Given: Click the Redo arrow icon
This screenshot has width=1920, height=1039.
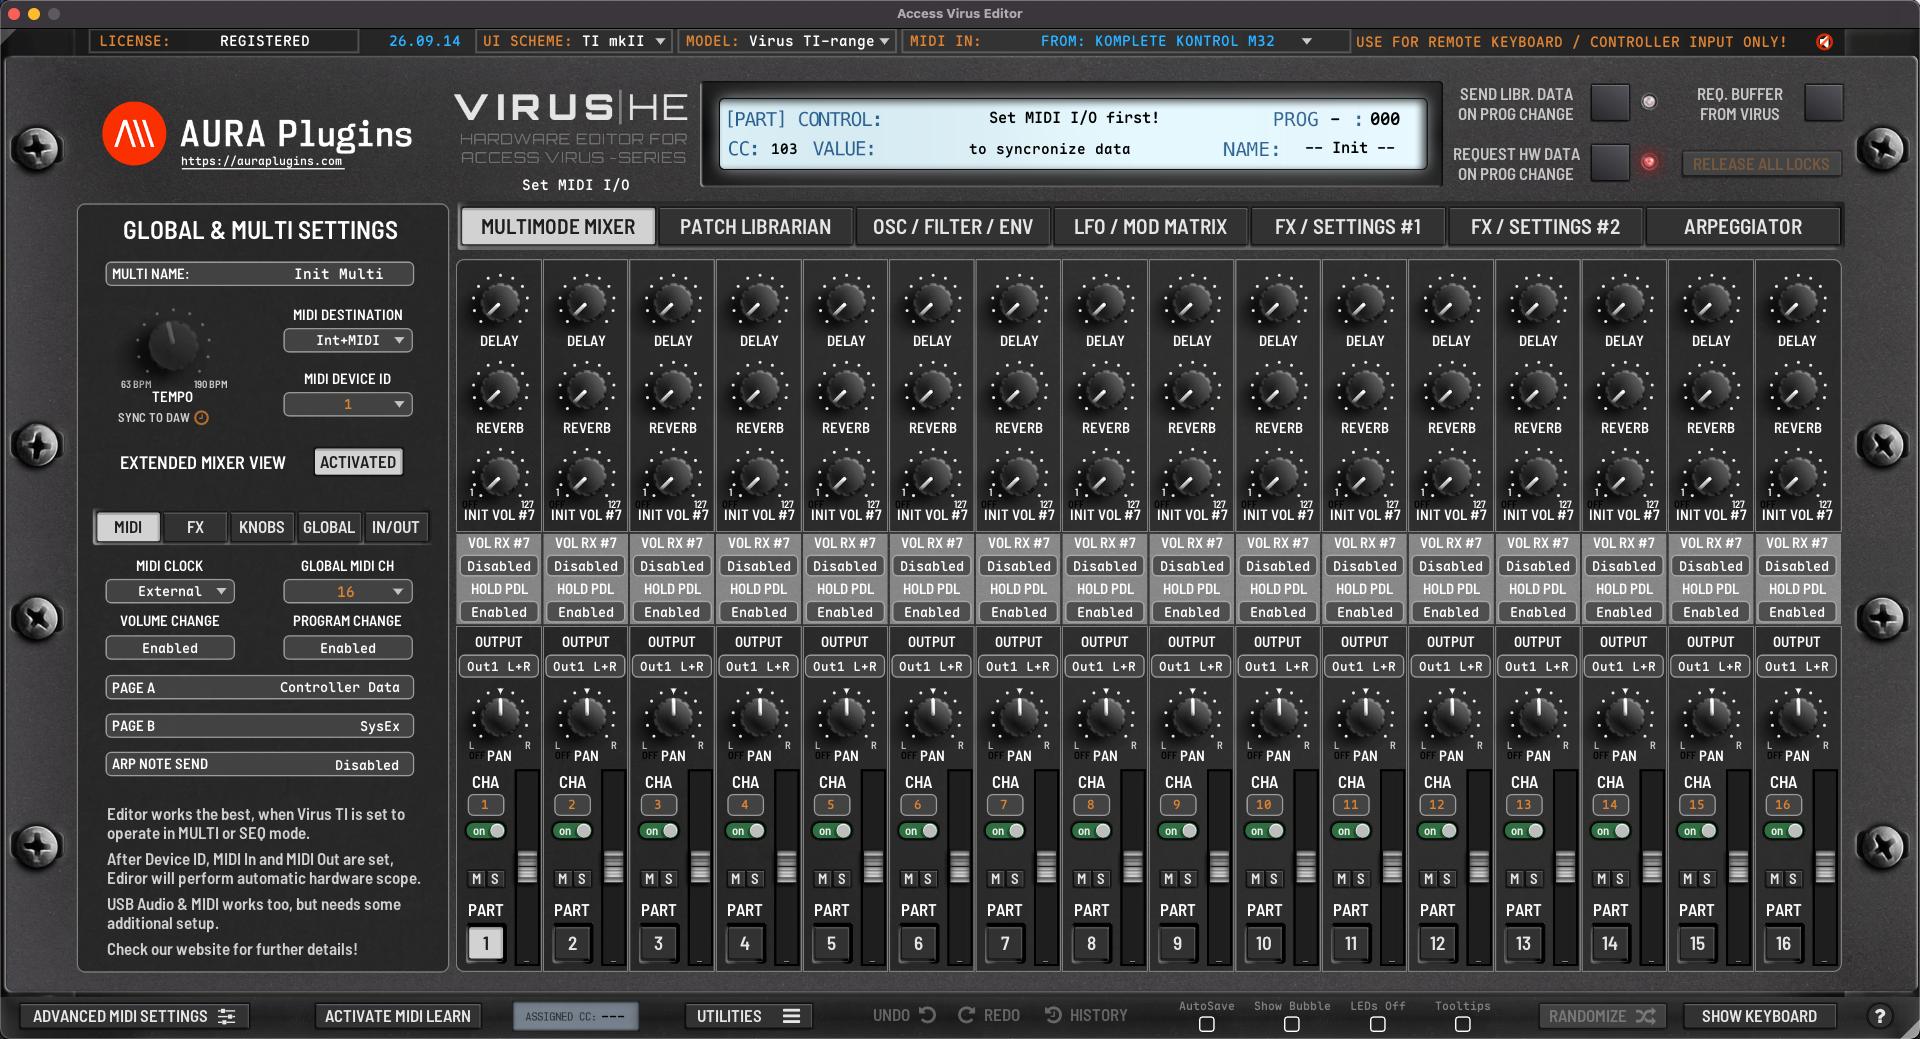Looking at the screenshot, I should click(x=966, y=1015).
